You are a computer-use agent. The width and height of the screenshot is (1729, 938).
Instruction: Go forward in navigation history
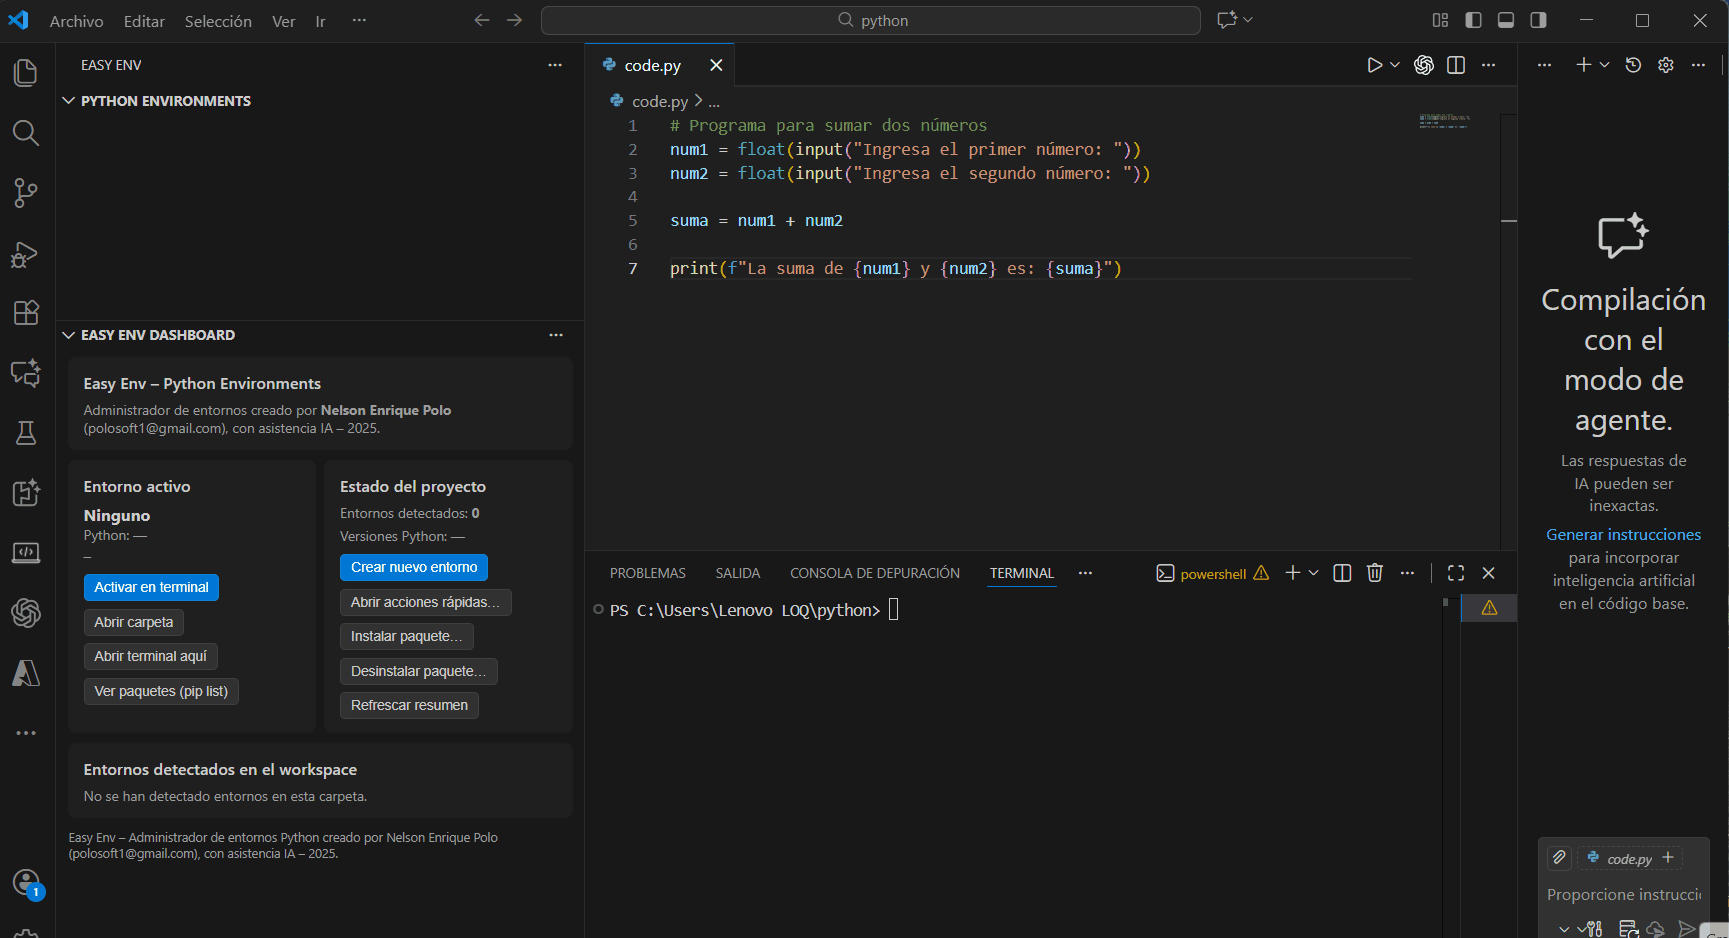[514, 20]
